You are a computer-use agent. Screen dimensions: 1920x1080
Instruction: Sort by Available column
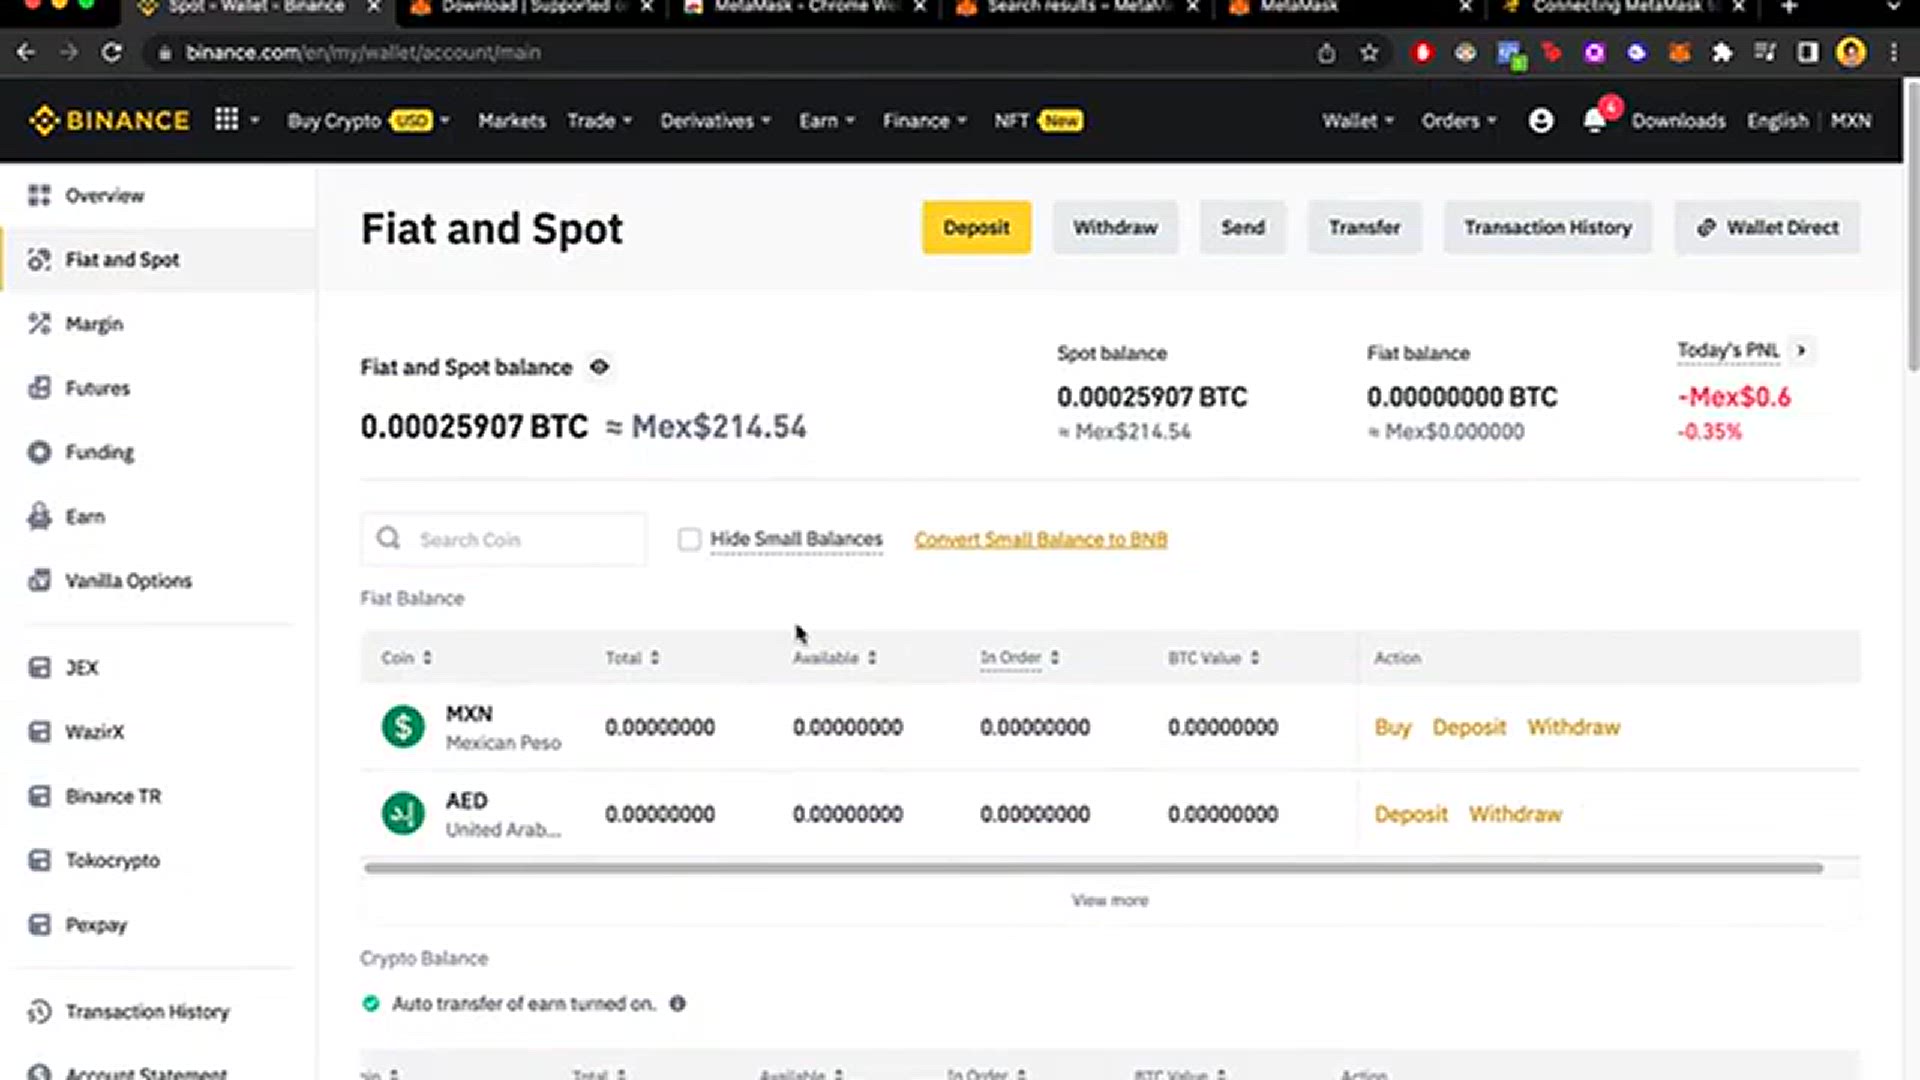click(835, 658)
